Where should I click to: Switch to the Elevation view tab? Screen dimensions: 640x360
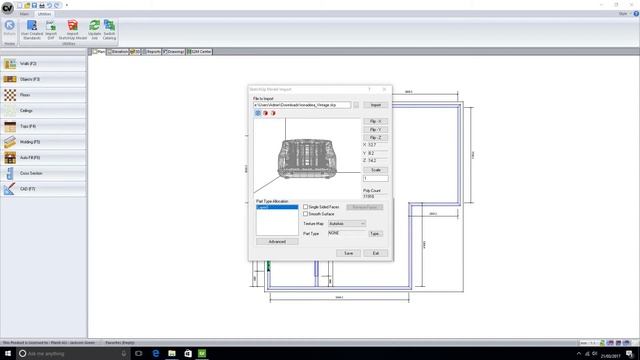click(x=118, y=52)
